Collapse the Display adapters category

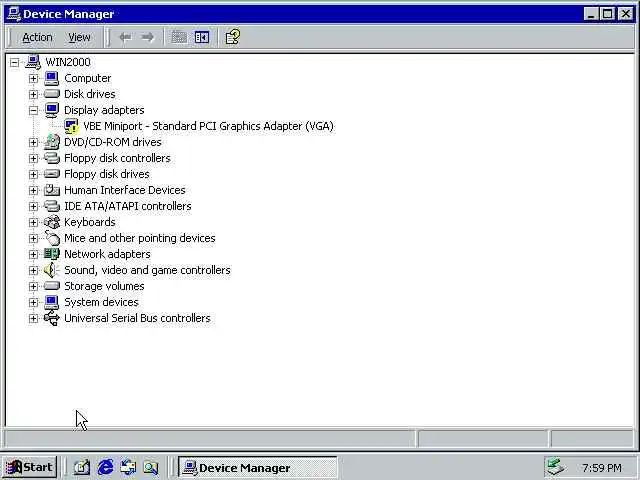pyautogui.click(x=33, y=110)
